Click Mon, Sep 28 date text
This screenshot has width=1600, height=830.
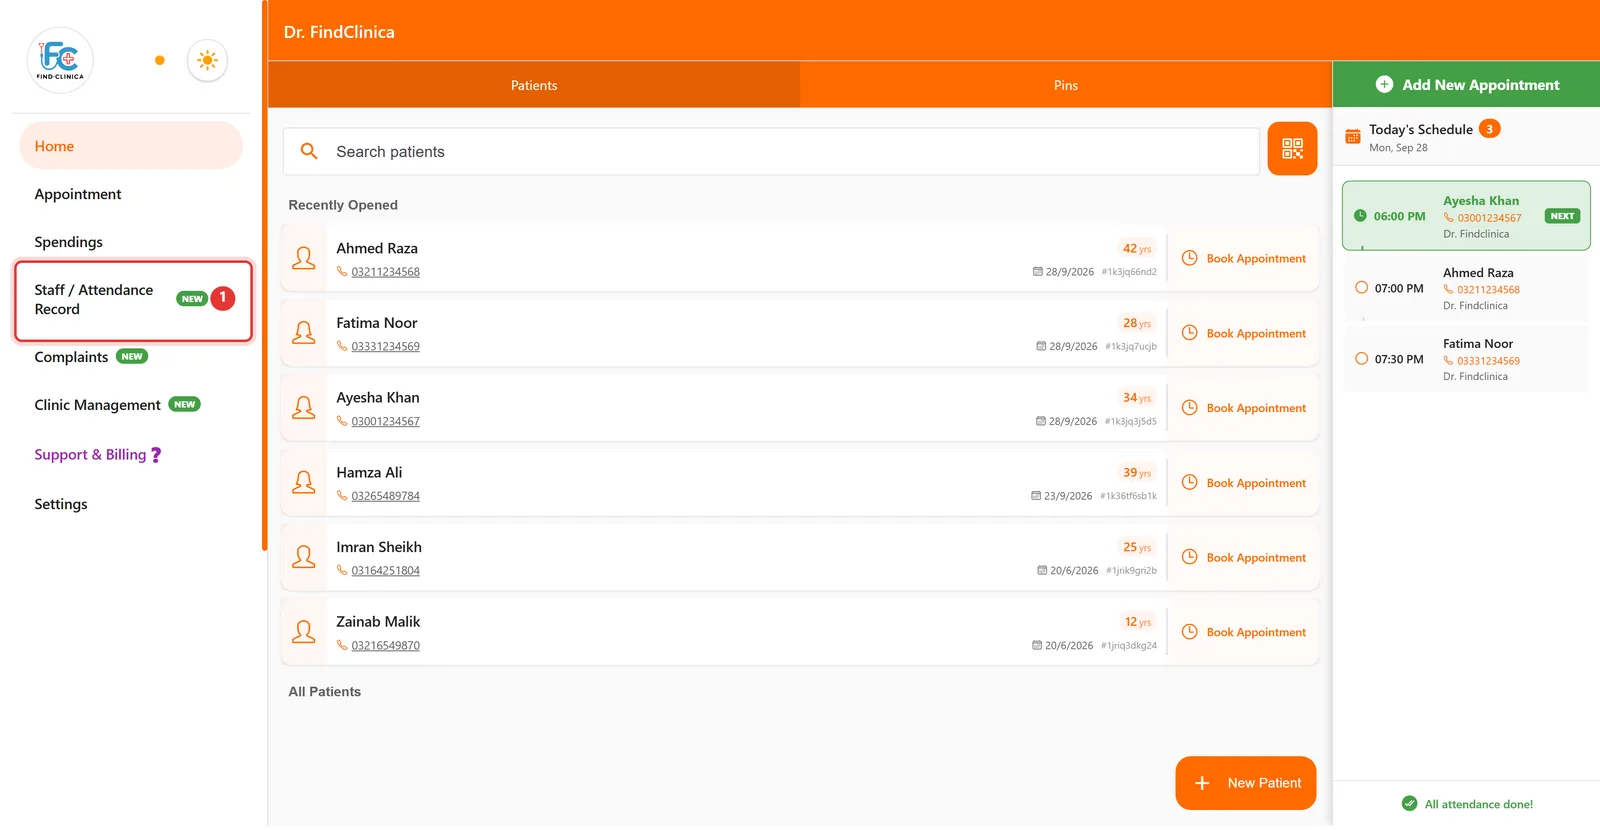pos(1398,148)
